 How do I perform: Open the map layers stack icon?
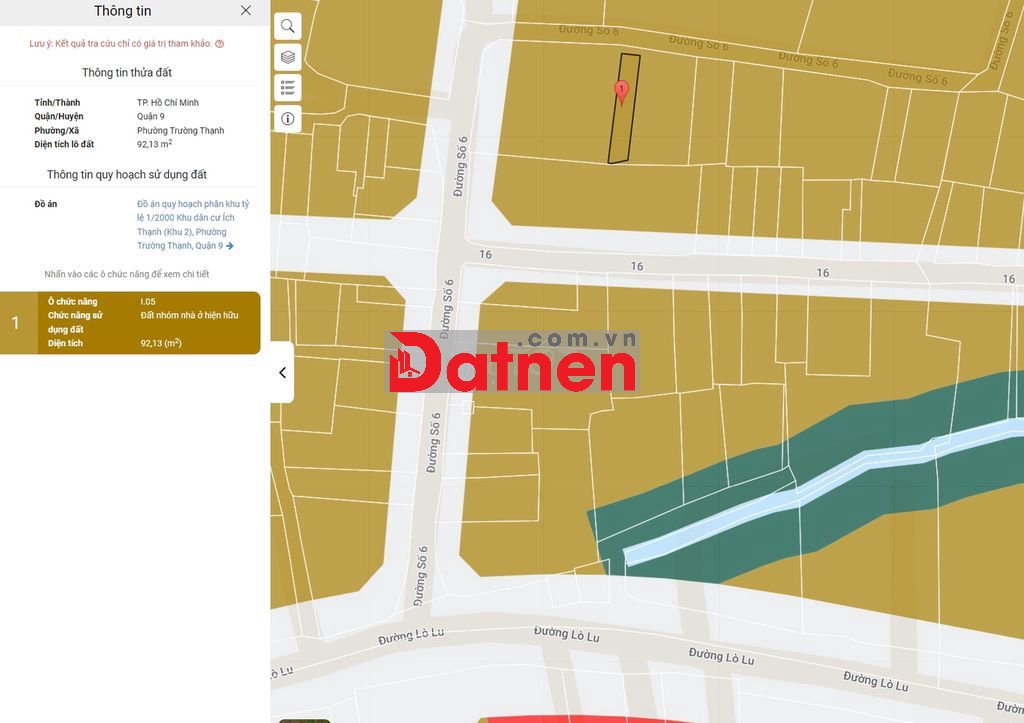pos(287,57)
